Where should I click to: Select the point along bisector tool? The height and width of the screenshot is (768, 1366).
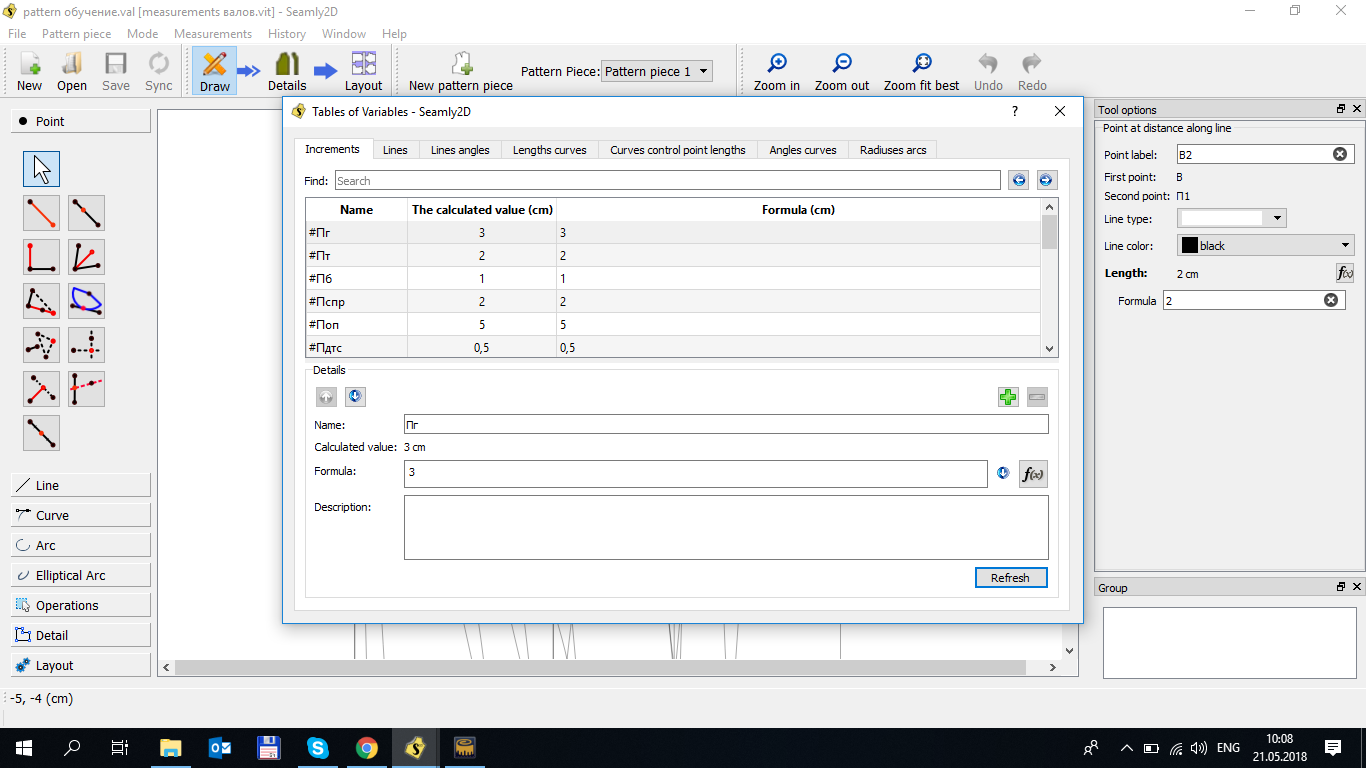pos(86,257)
